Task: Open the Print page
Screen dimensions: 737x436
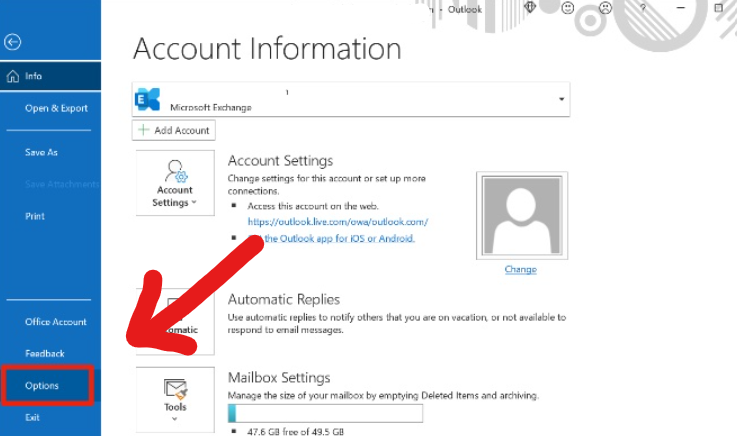Action: click(35, 216)
